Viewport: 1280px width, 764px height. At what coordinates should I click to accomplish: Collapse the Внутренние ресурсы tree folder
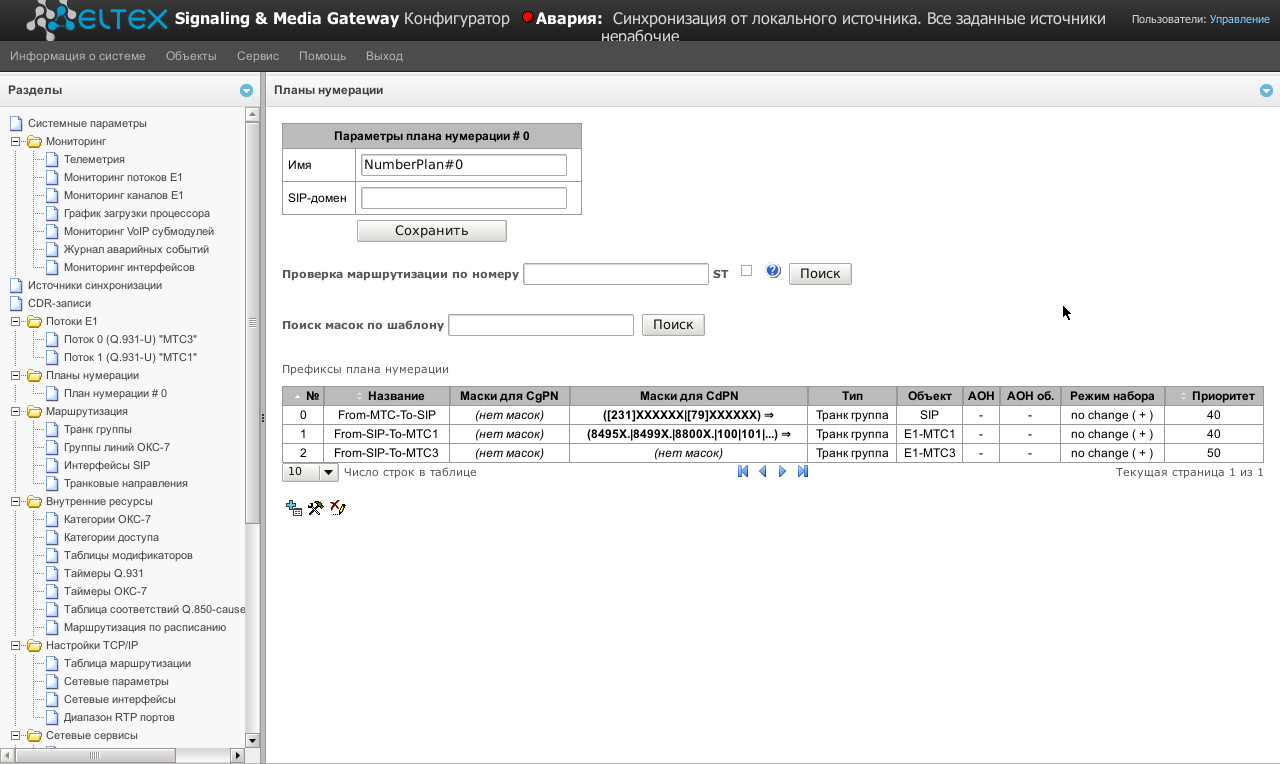point(16,501)
